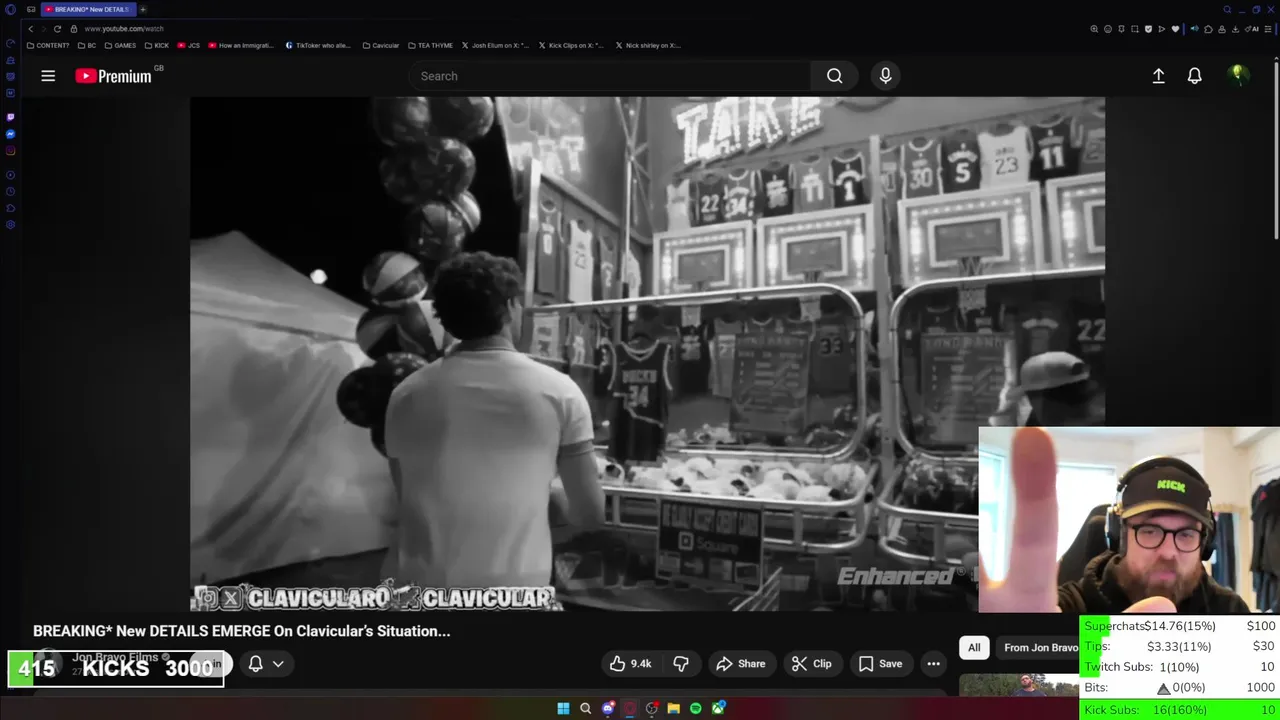Go back in browser history
This screenshot has height=720, width=1280.
click(x=30, y=29)
